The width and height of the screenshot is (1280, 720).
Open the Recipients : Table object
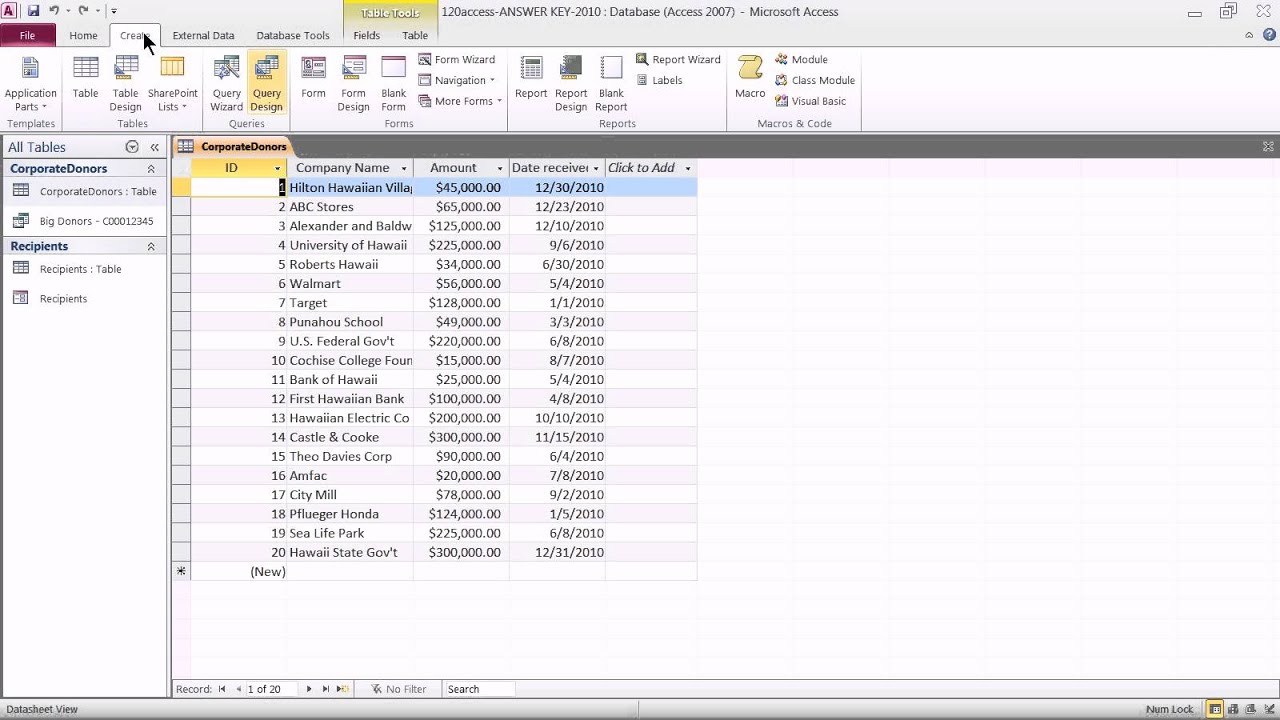click(x=86, y=269)
